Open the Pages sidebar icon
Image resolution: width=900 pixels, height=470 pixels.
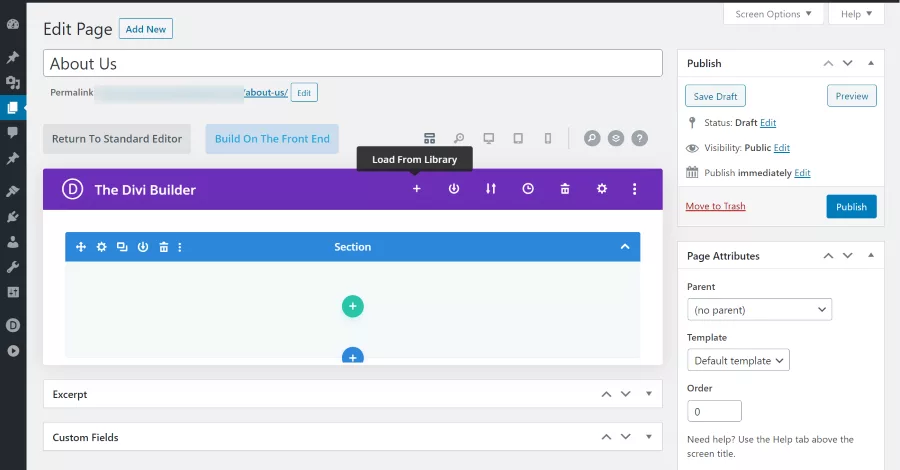click(x=13, y=107)
